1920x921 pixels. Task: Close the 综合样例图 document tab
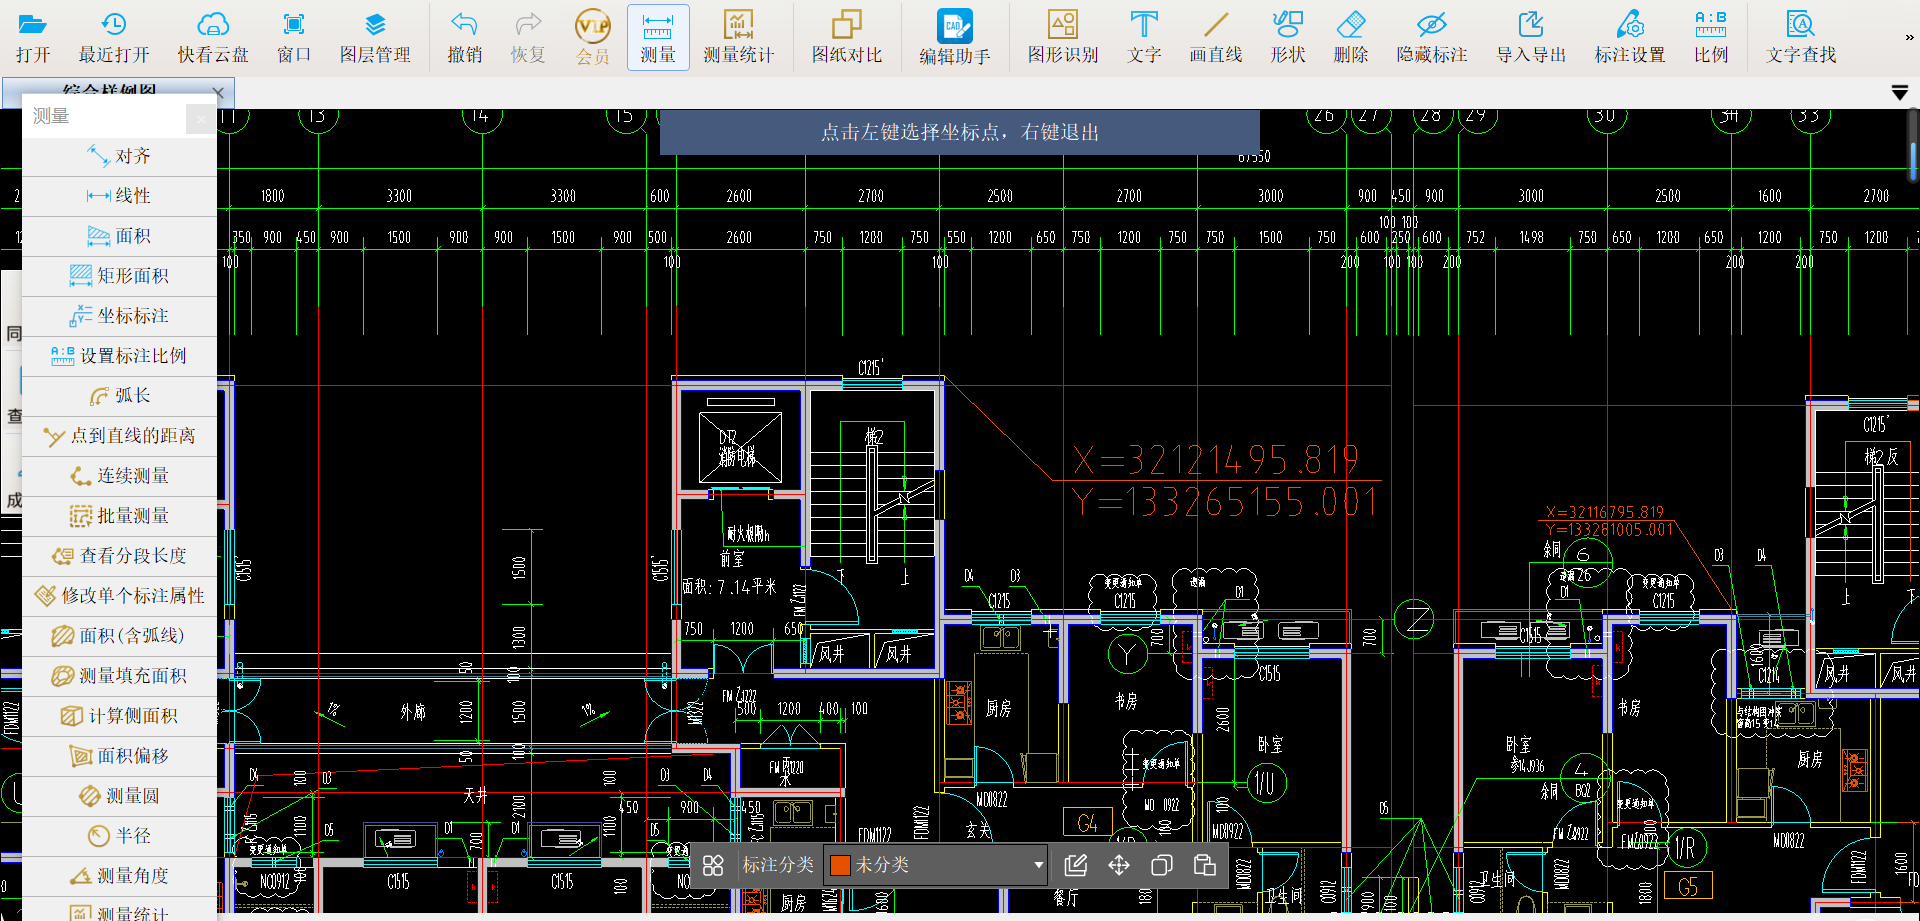coord(218,92)
